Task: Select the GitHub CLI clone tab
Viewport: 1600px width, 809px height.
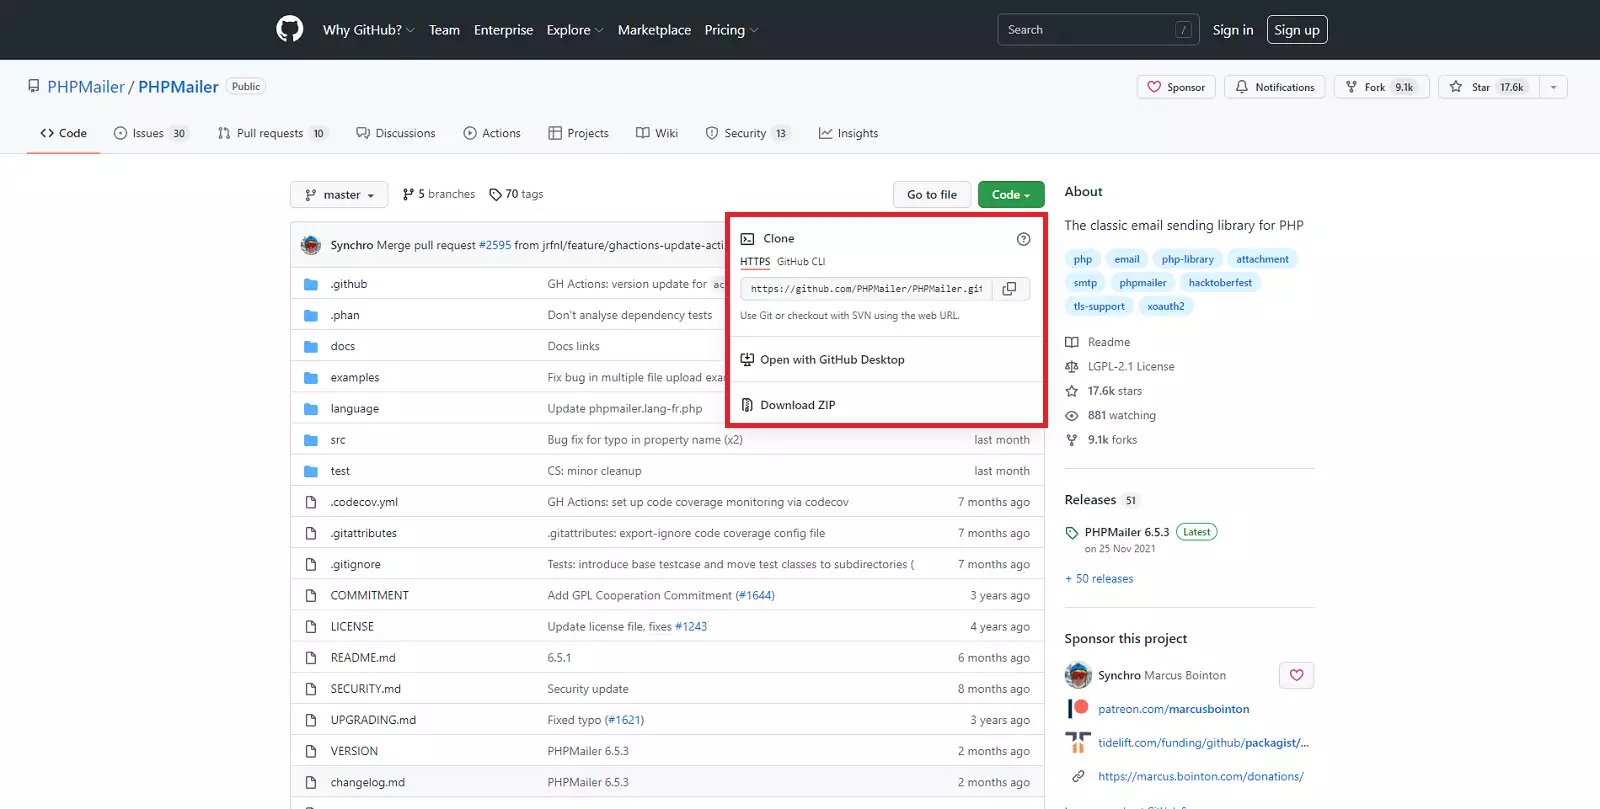Action: pos(801,262)
